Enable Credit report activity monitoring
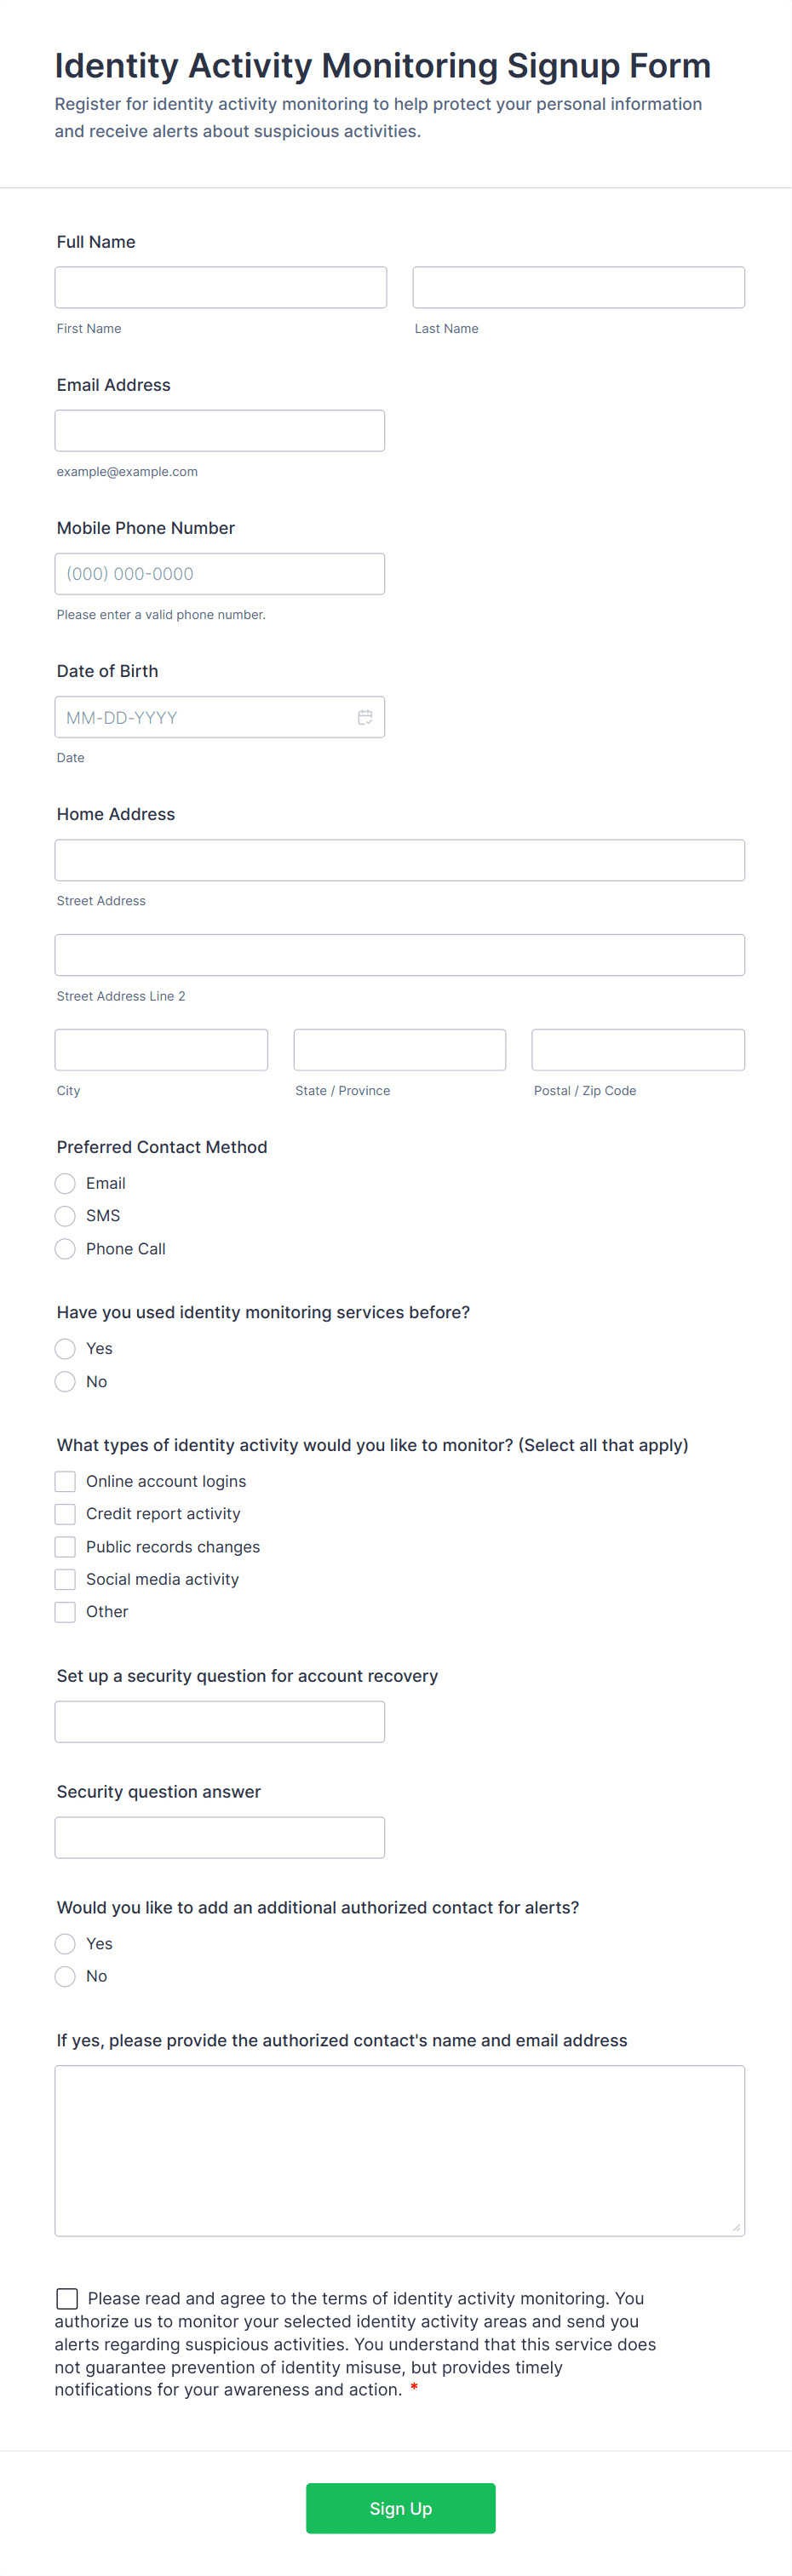This screenshot has height=2576, width=792. point(65,1514)
